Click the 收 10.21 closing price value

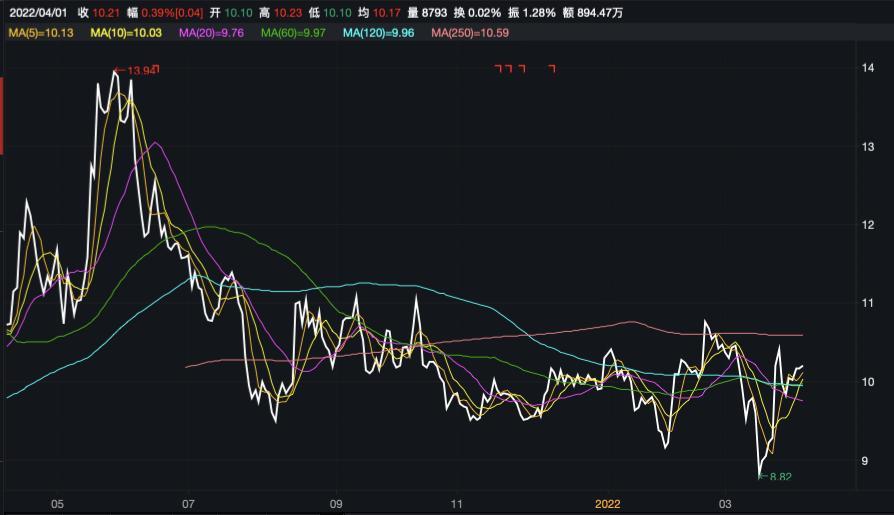[x=98, y=12]
